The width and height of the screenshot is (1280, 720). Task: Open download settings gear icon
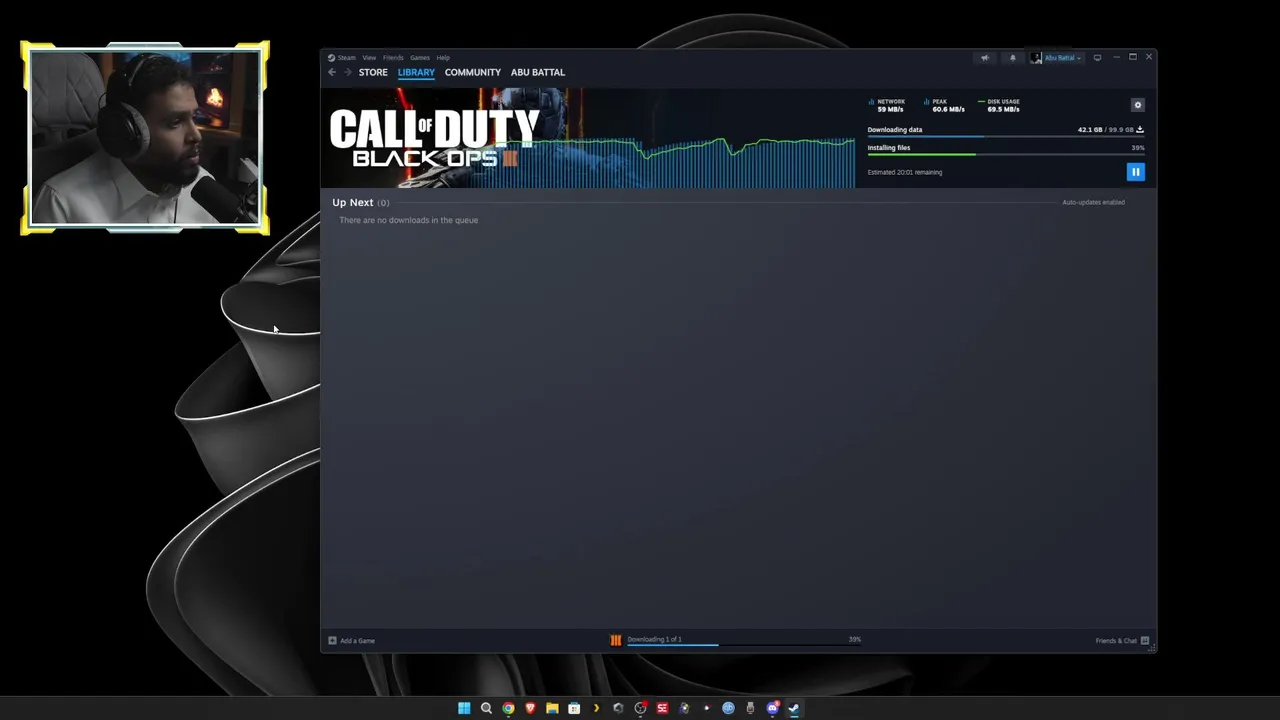coord(1137,105)
